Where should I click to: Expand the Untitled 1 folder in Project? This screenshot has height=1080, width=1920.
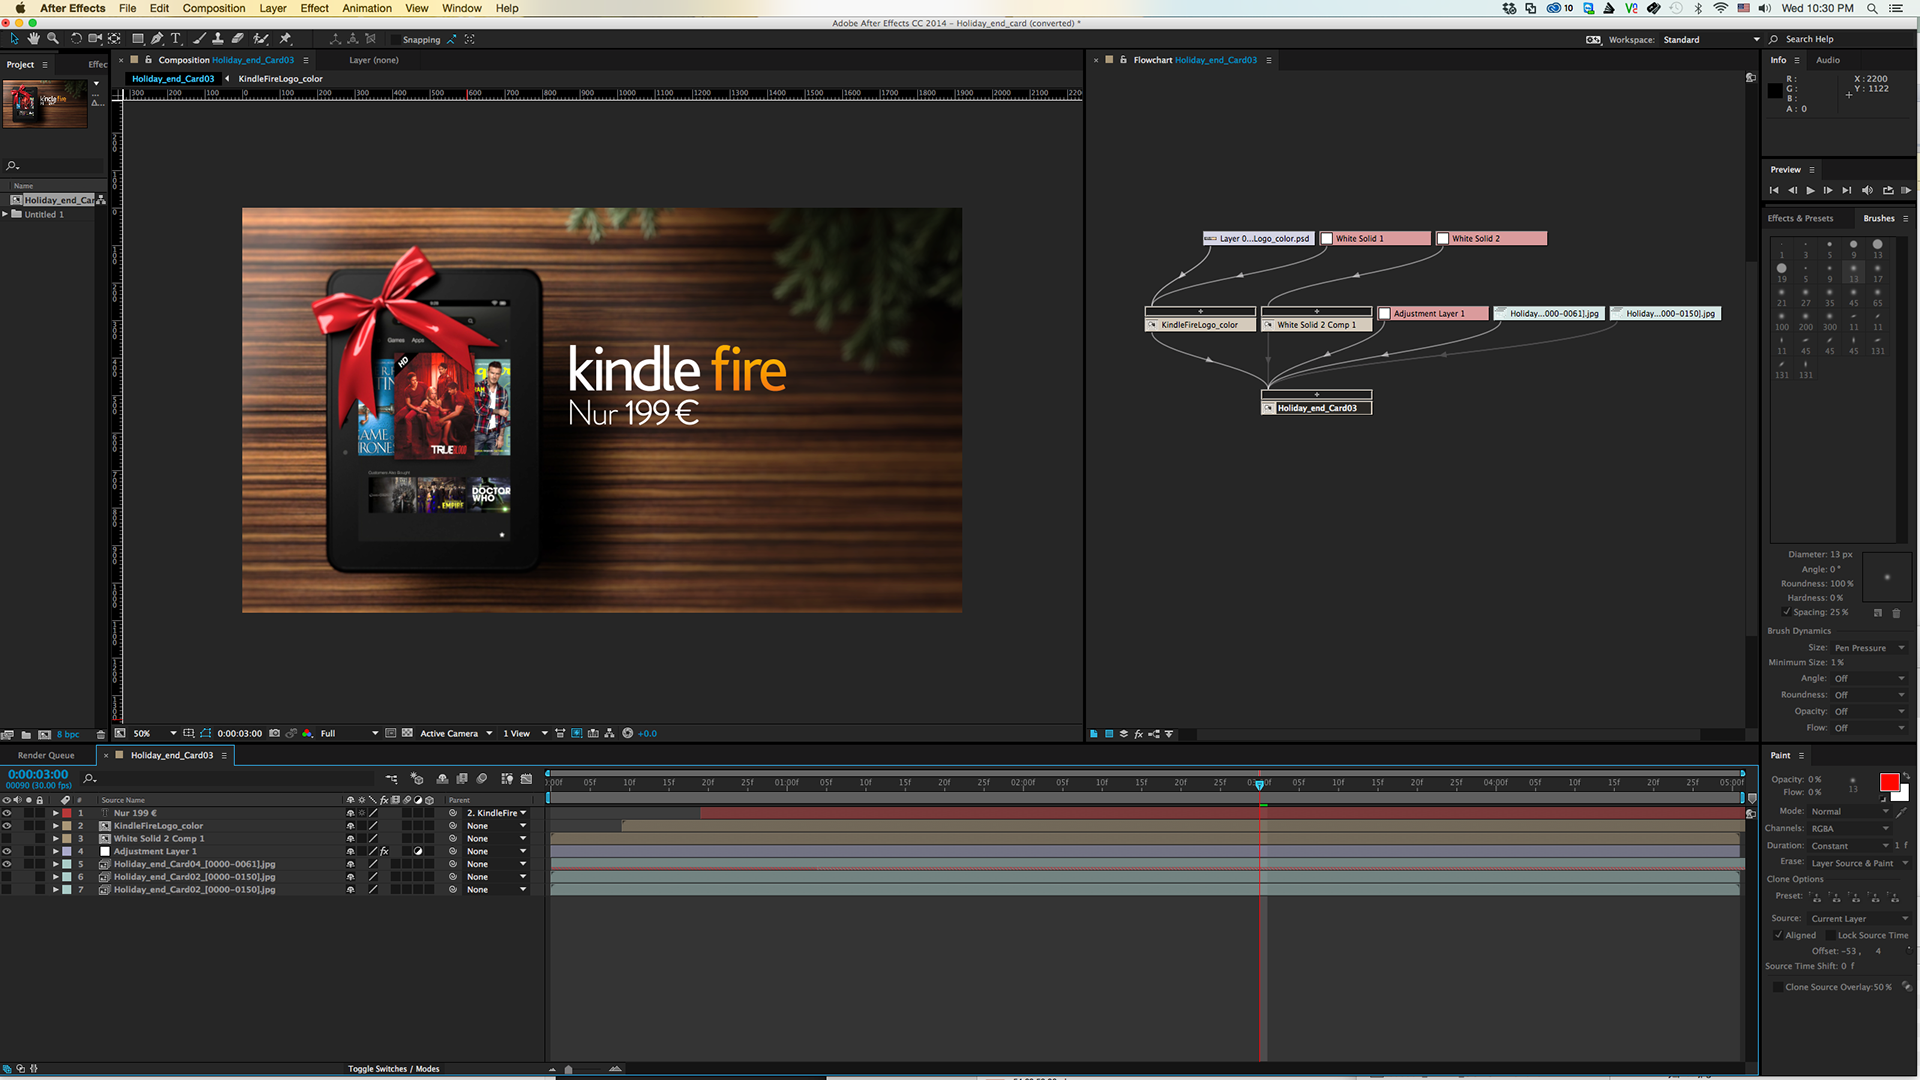point(5,214)
